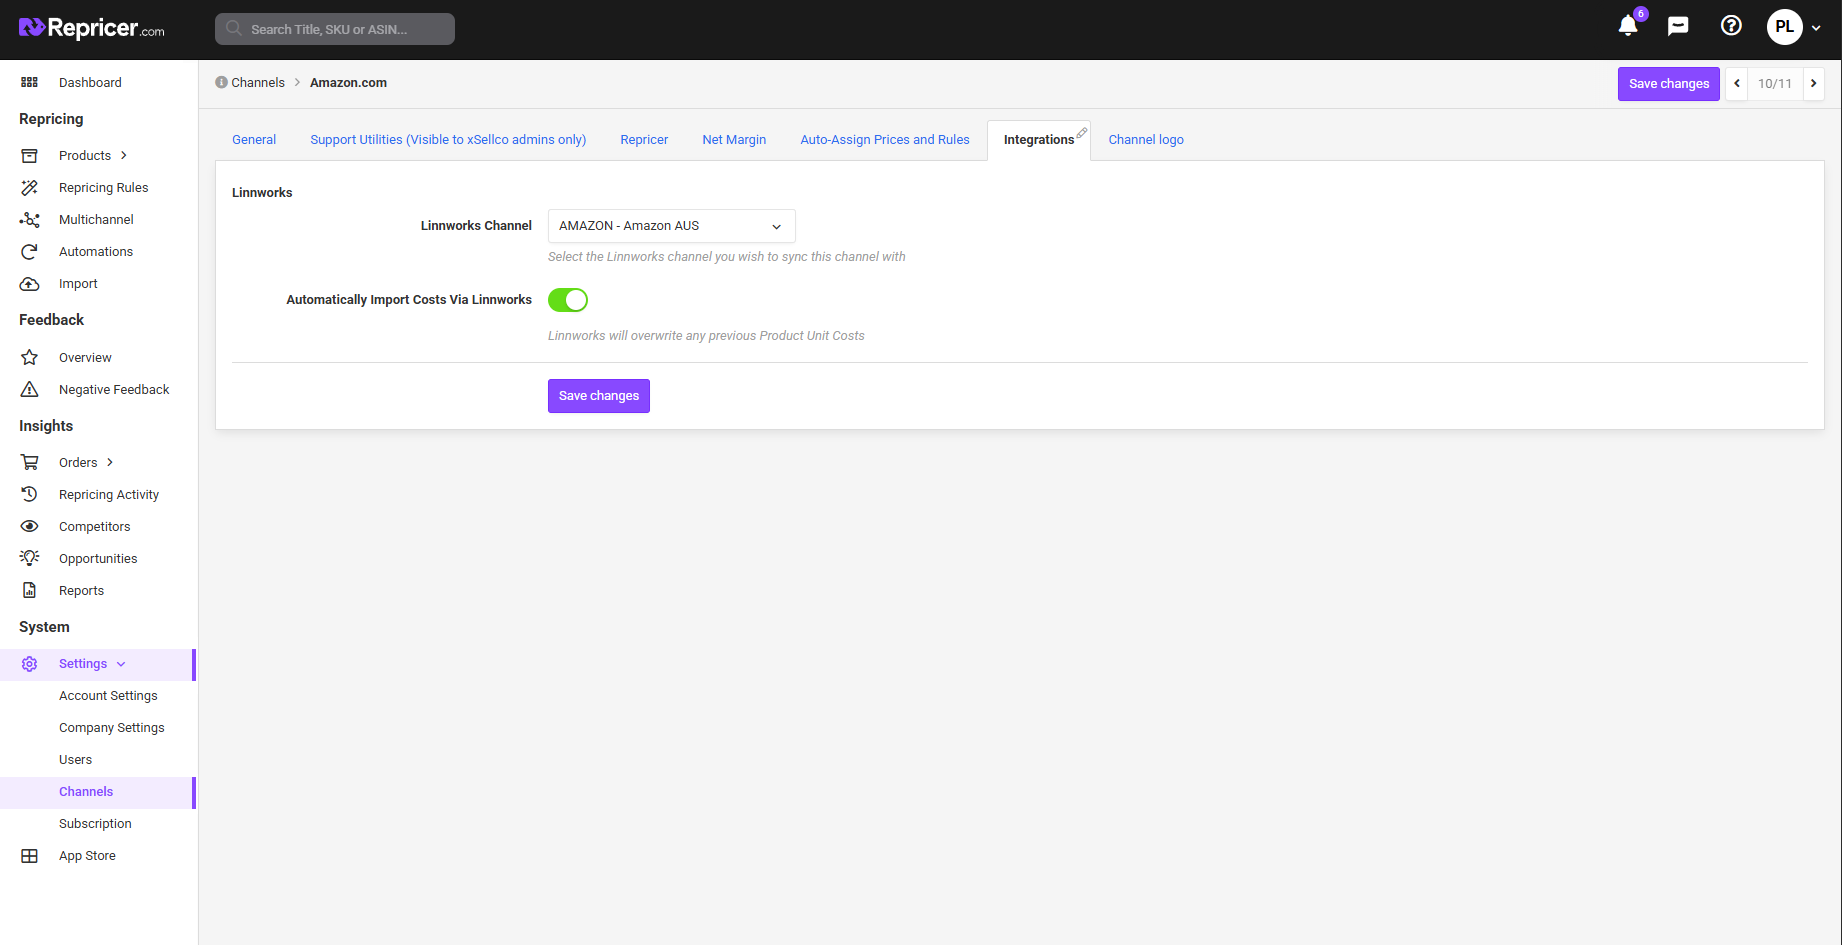Click the Products box icon

tap(30, 155)
